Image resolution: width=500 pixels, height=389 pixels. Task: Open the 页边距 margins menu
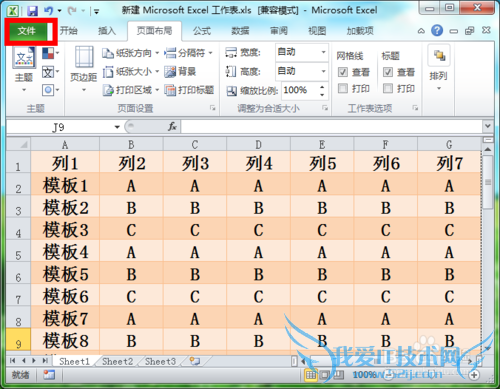pos(83,69)
